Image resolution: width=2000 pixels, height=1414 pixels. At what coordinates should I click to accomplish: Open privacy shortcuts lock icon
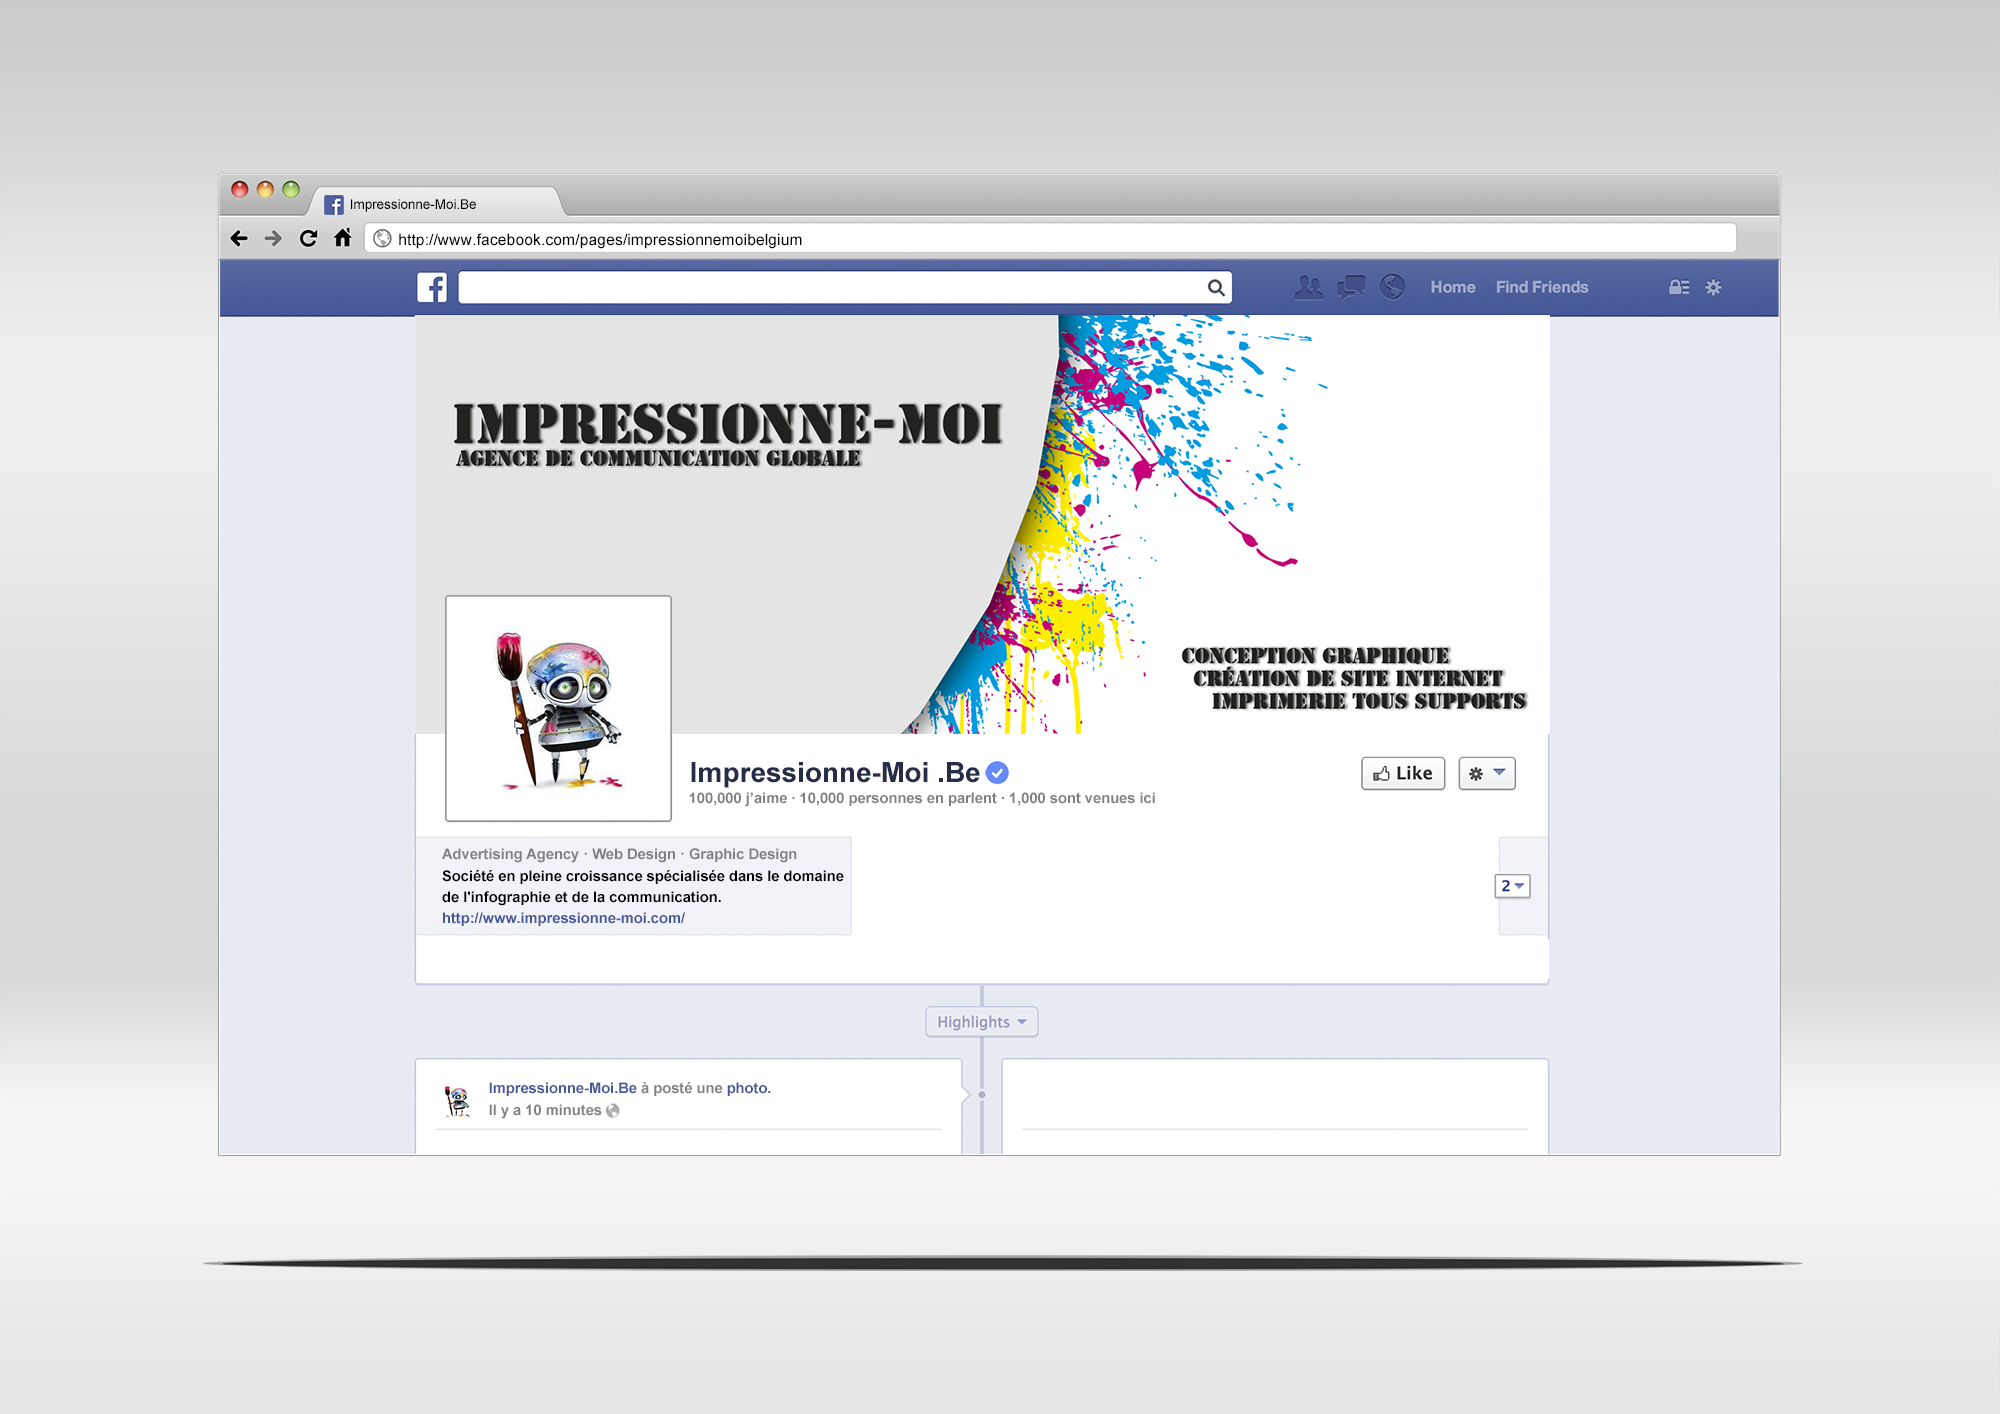point(1679,287)
